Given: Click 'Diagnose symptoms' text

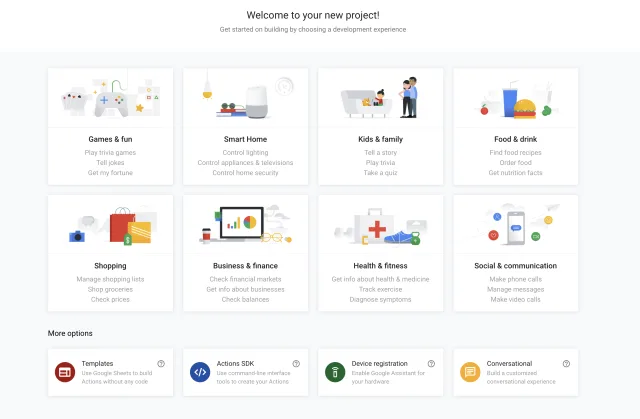Looking at the screenshot, I should coord(380,299).
